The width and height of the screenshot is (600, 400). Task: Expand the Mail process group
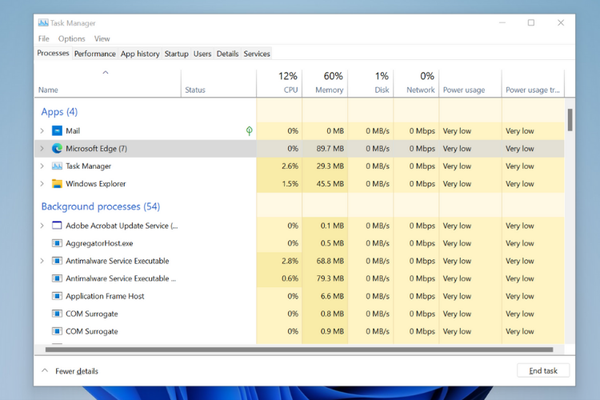pos(42,131)
